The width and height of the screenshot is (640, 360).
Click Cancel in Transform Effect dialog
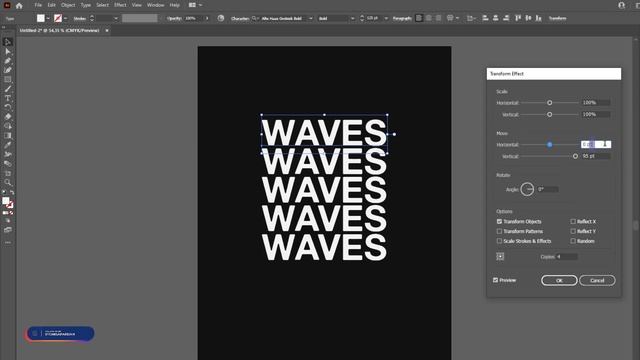click(597, 280)
